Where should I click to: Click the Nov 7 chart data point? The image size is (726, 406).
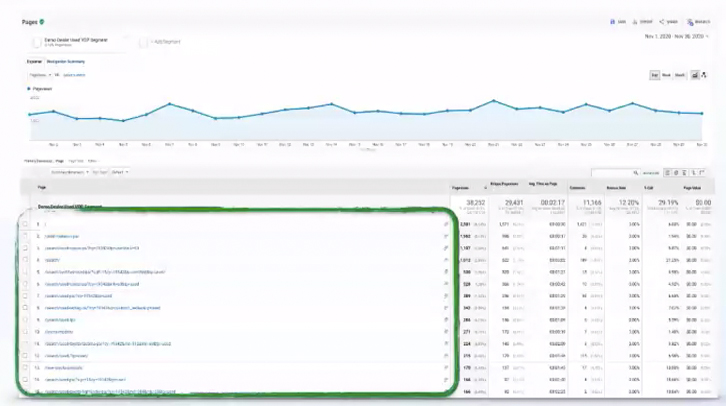pos(169,104)
